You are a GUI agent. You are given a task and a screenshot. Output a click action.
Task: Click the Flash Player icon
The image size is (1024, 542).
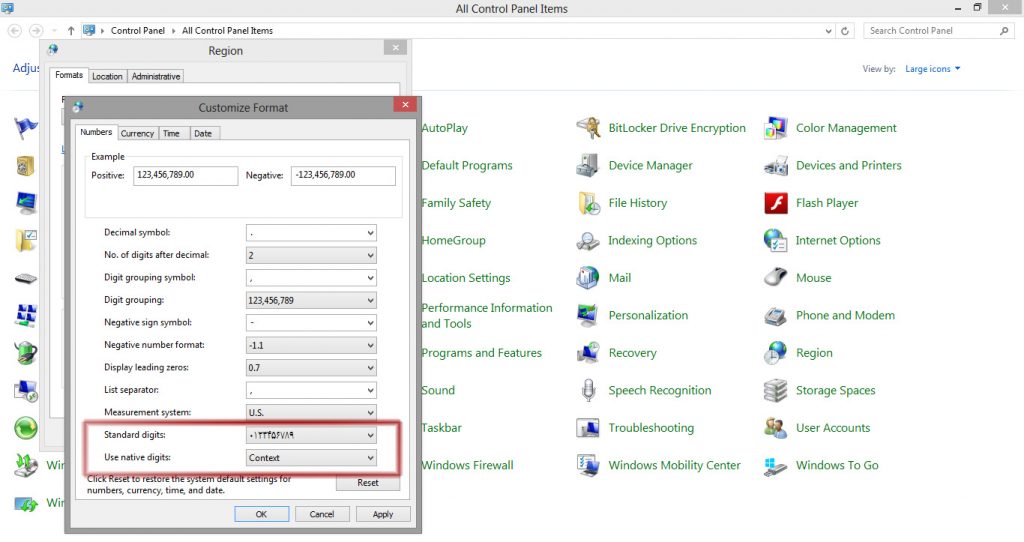(775, 203)
